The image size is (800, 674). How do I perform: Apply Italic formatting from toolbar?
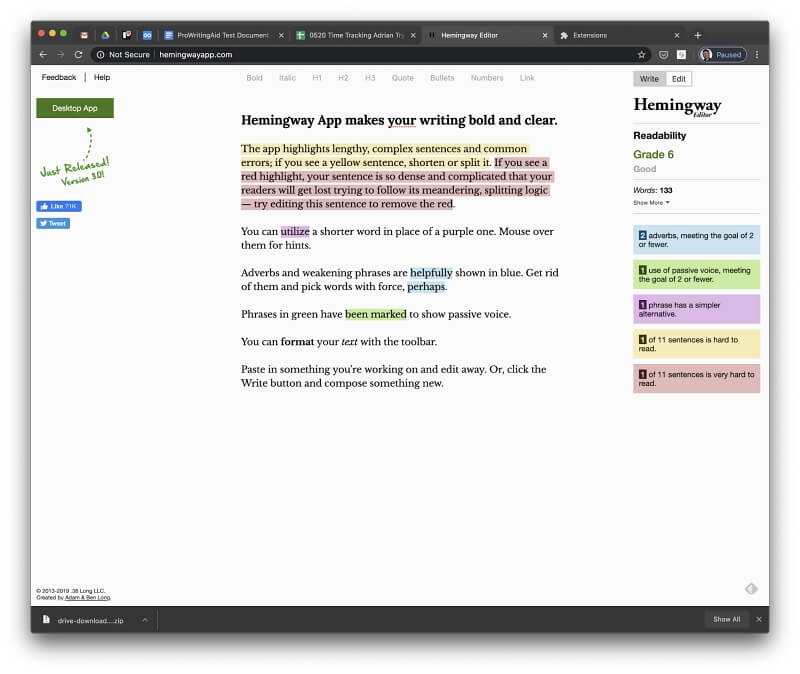[x=287, y=78]
